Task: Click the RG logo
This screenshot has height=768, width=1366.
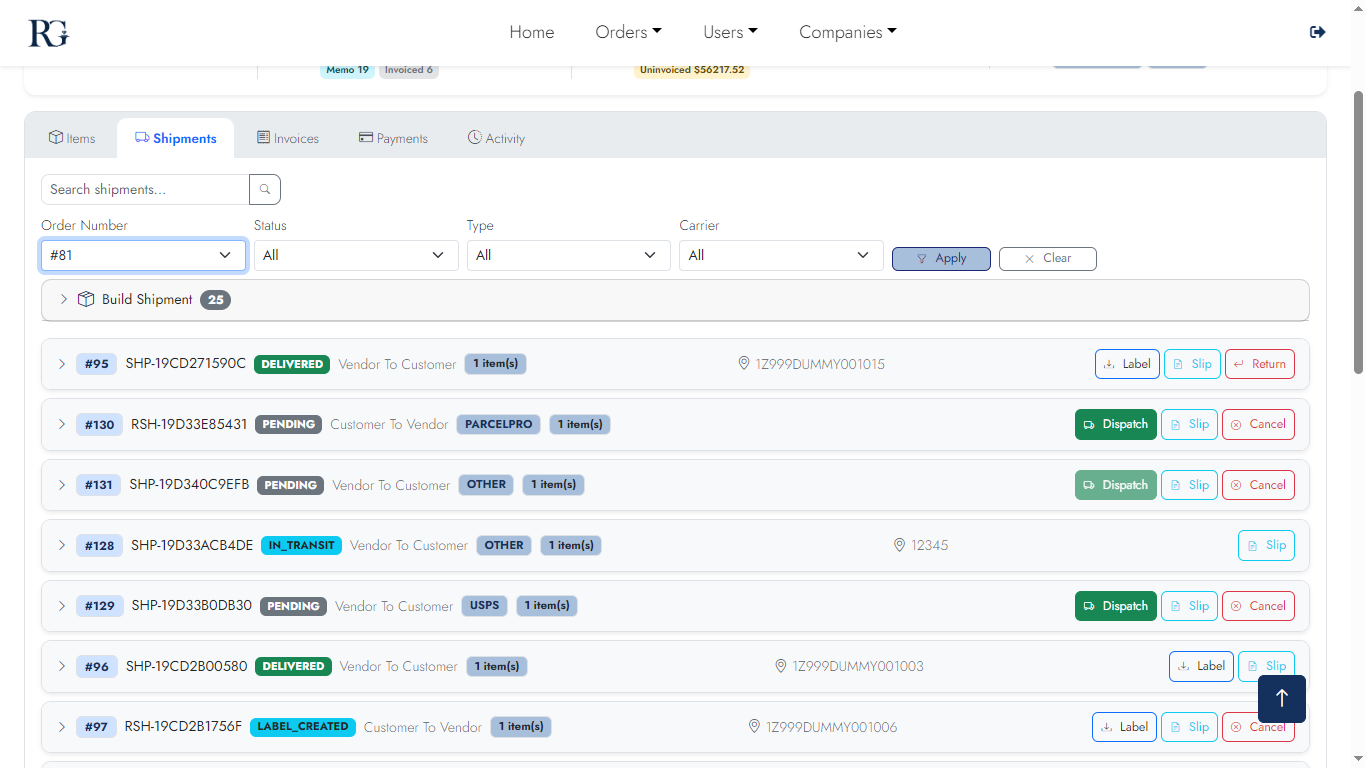Action: (46, 32)
